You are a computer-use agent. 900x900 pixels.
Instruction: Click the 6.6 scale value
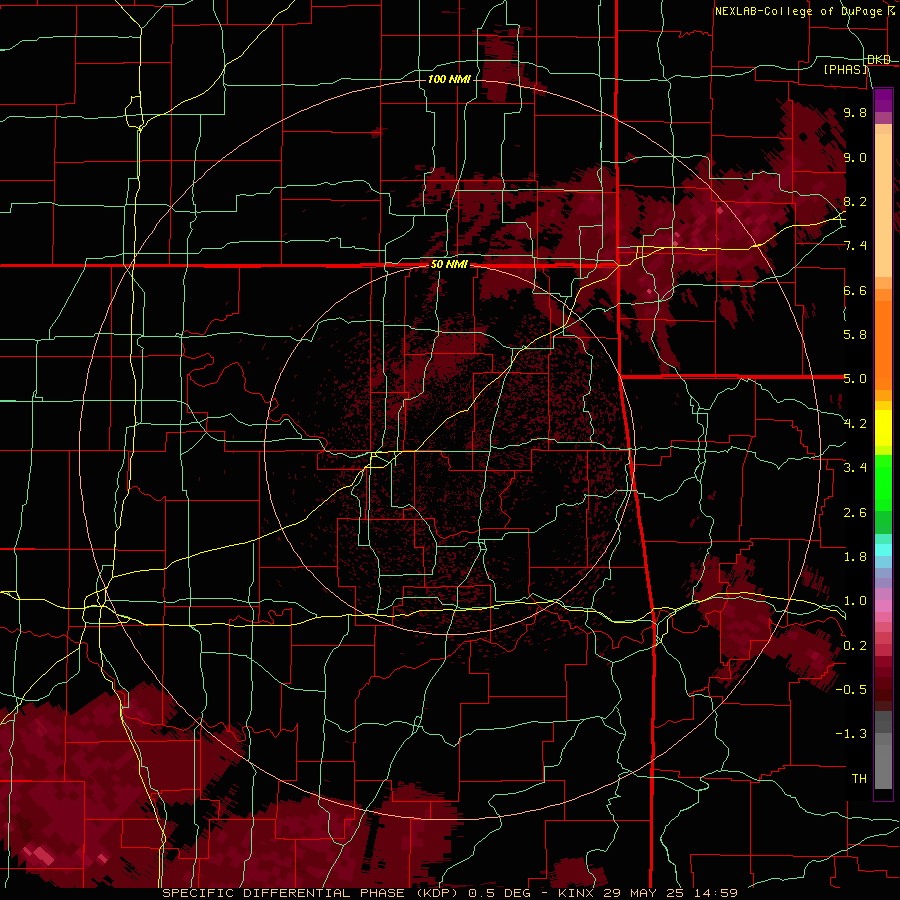[x=855, y=290]
